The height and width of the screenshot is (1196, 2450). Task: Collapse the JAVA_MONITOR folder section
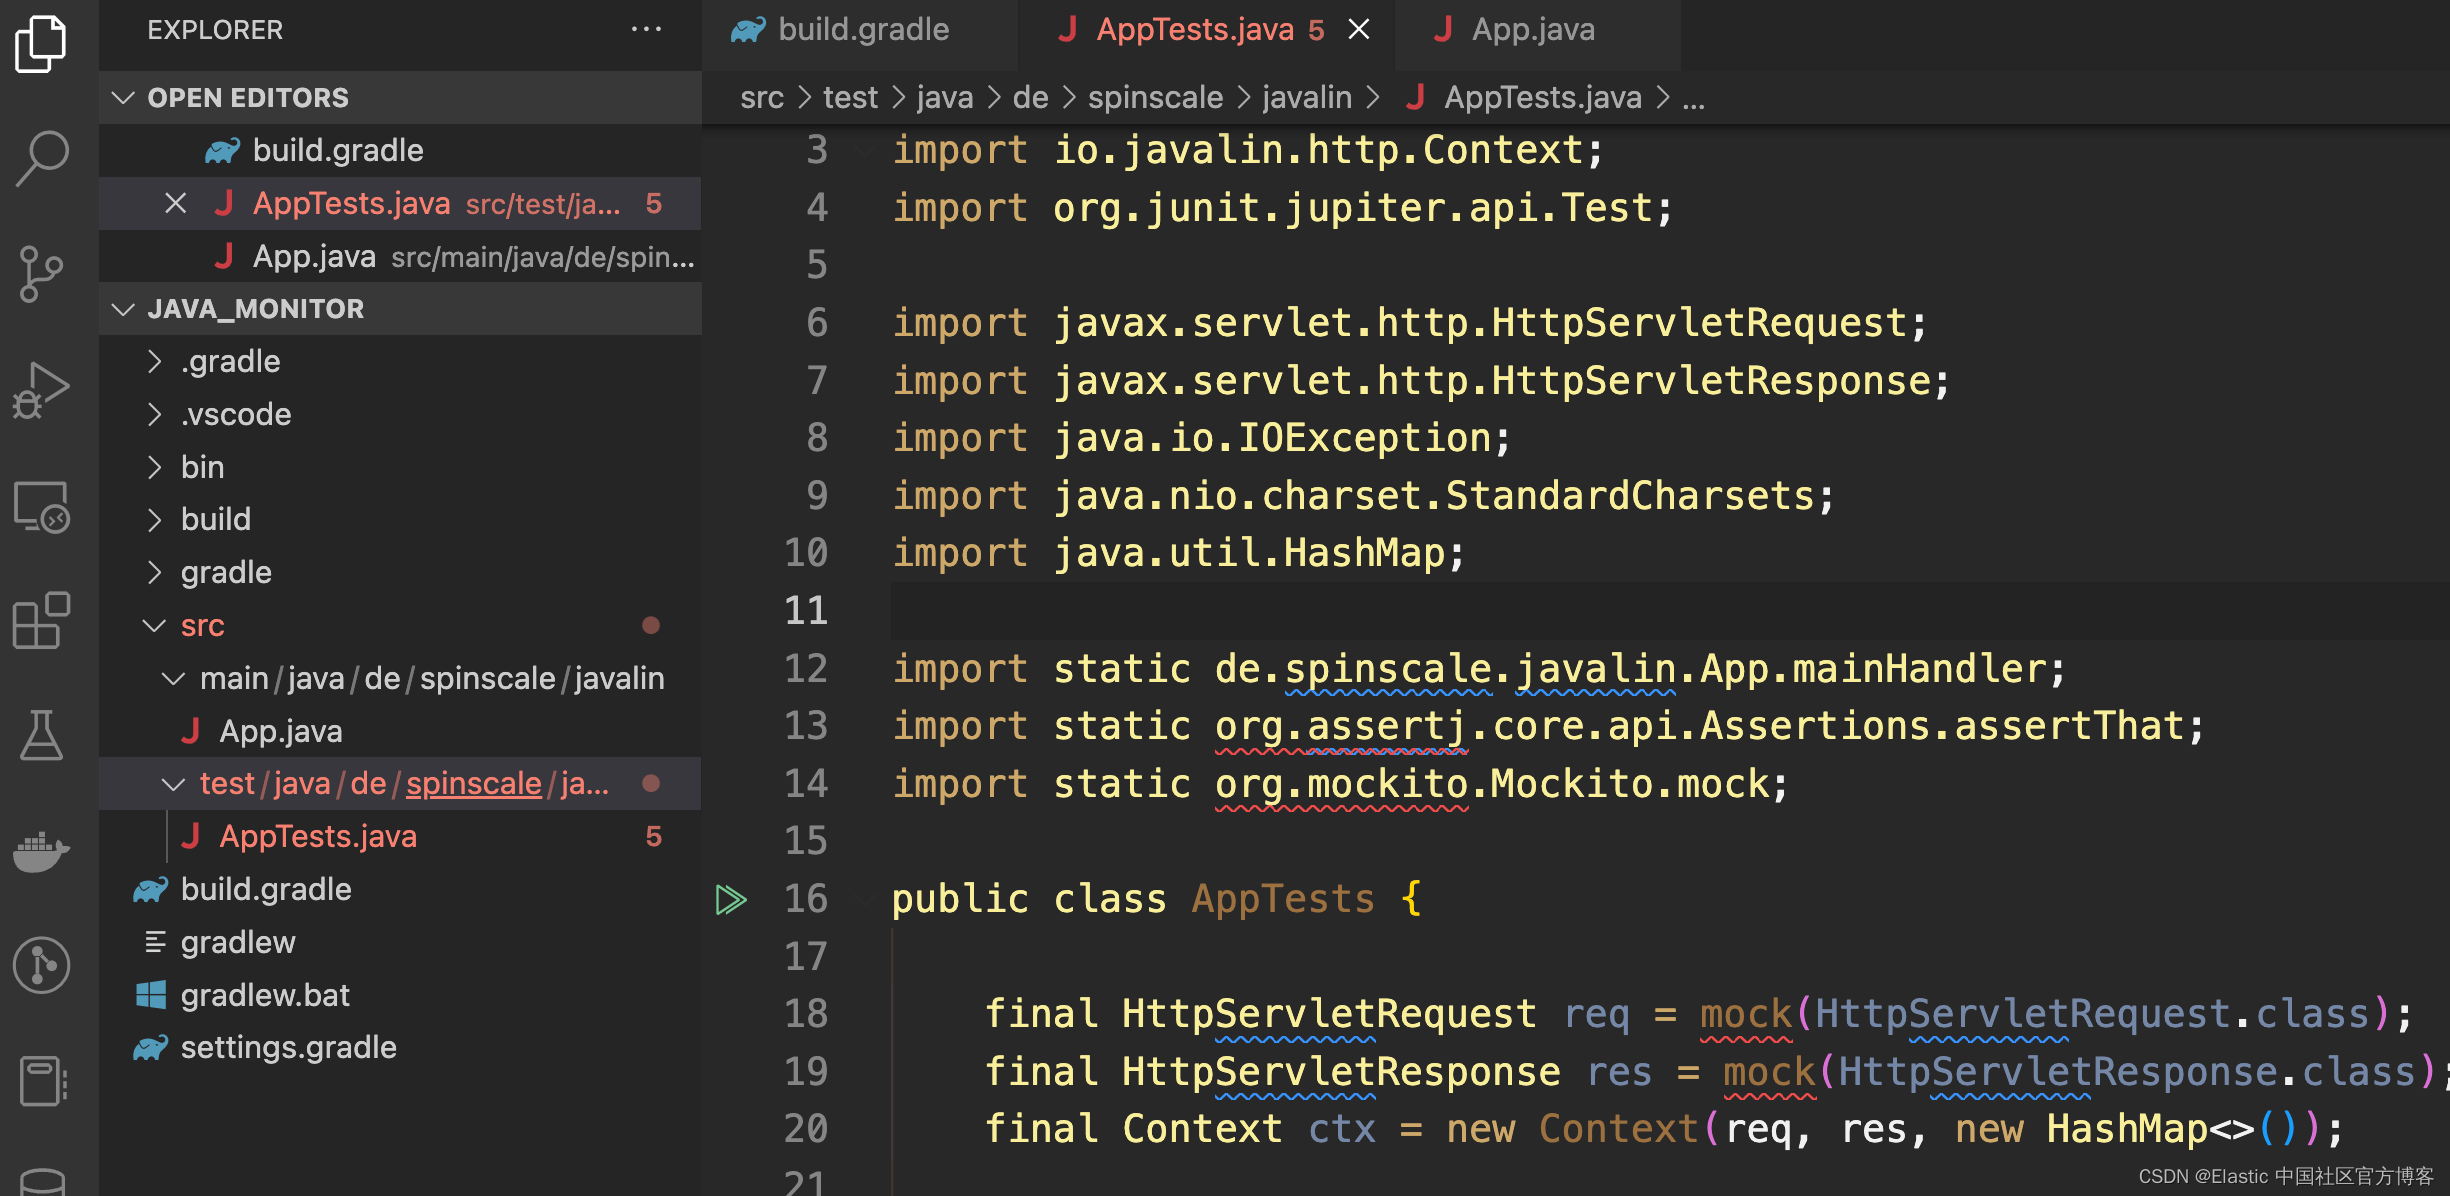coord(123,309)
